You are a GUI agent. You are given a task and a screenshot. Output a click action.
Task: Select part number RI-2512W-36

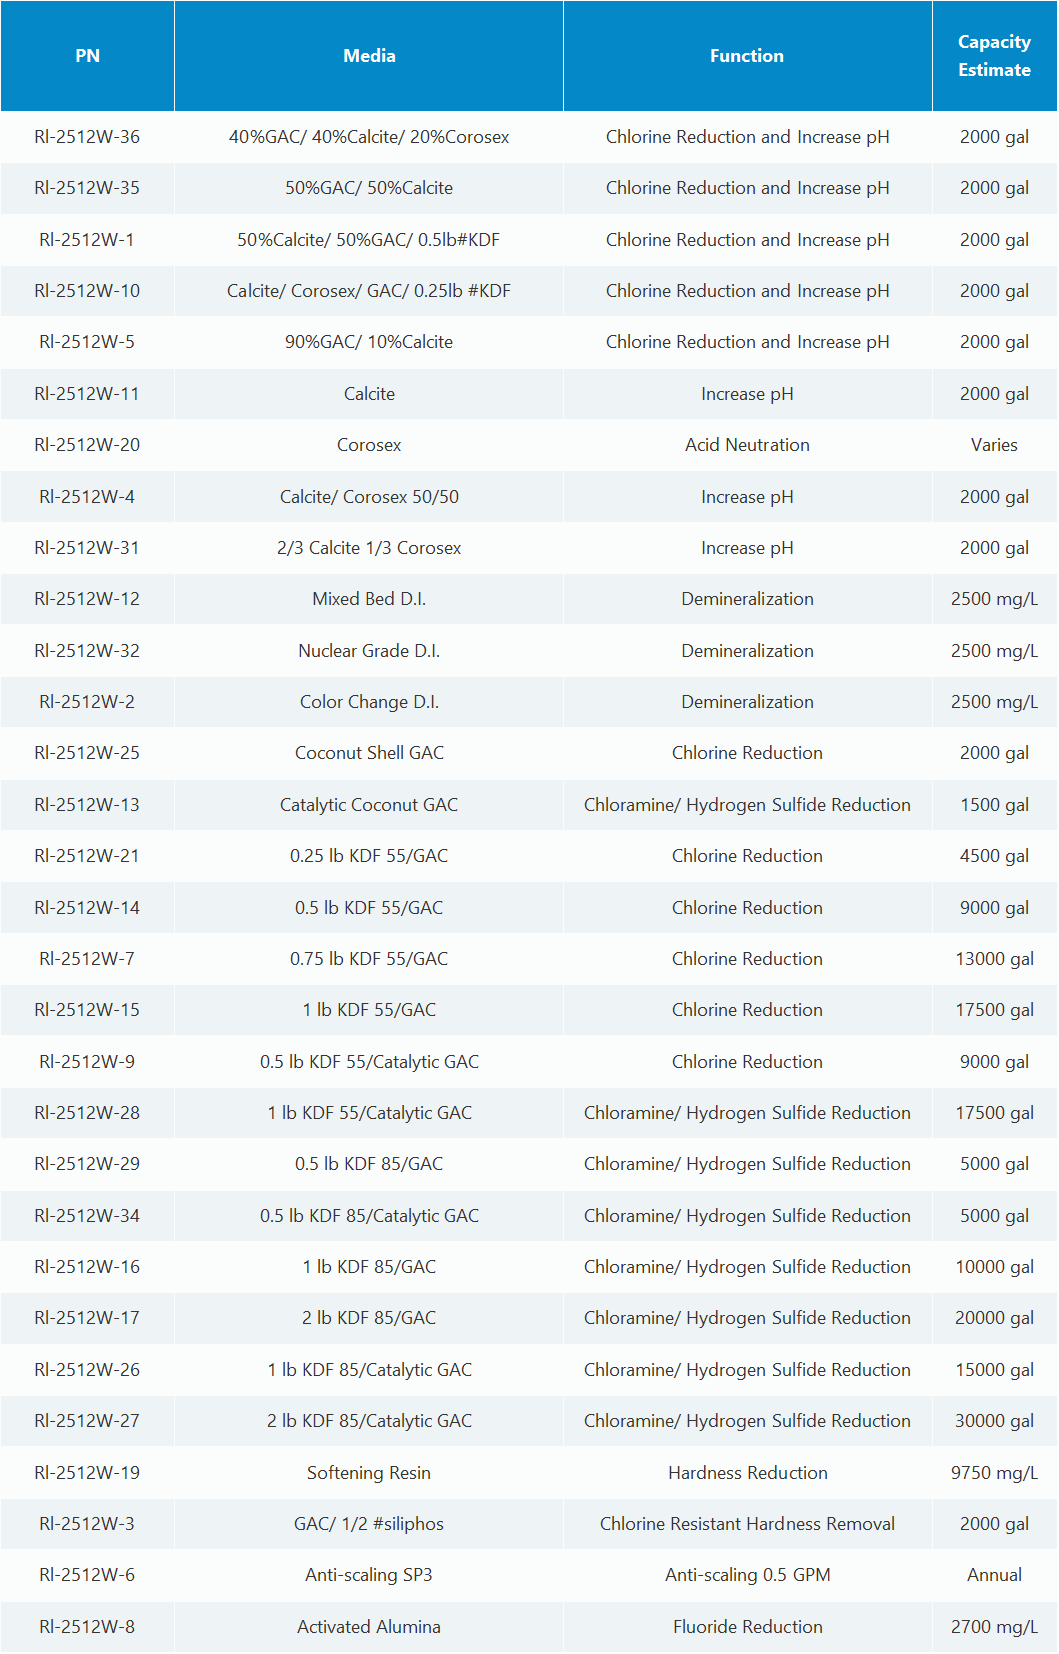pos(87,137)
